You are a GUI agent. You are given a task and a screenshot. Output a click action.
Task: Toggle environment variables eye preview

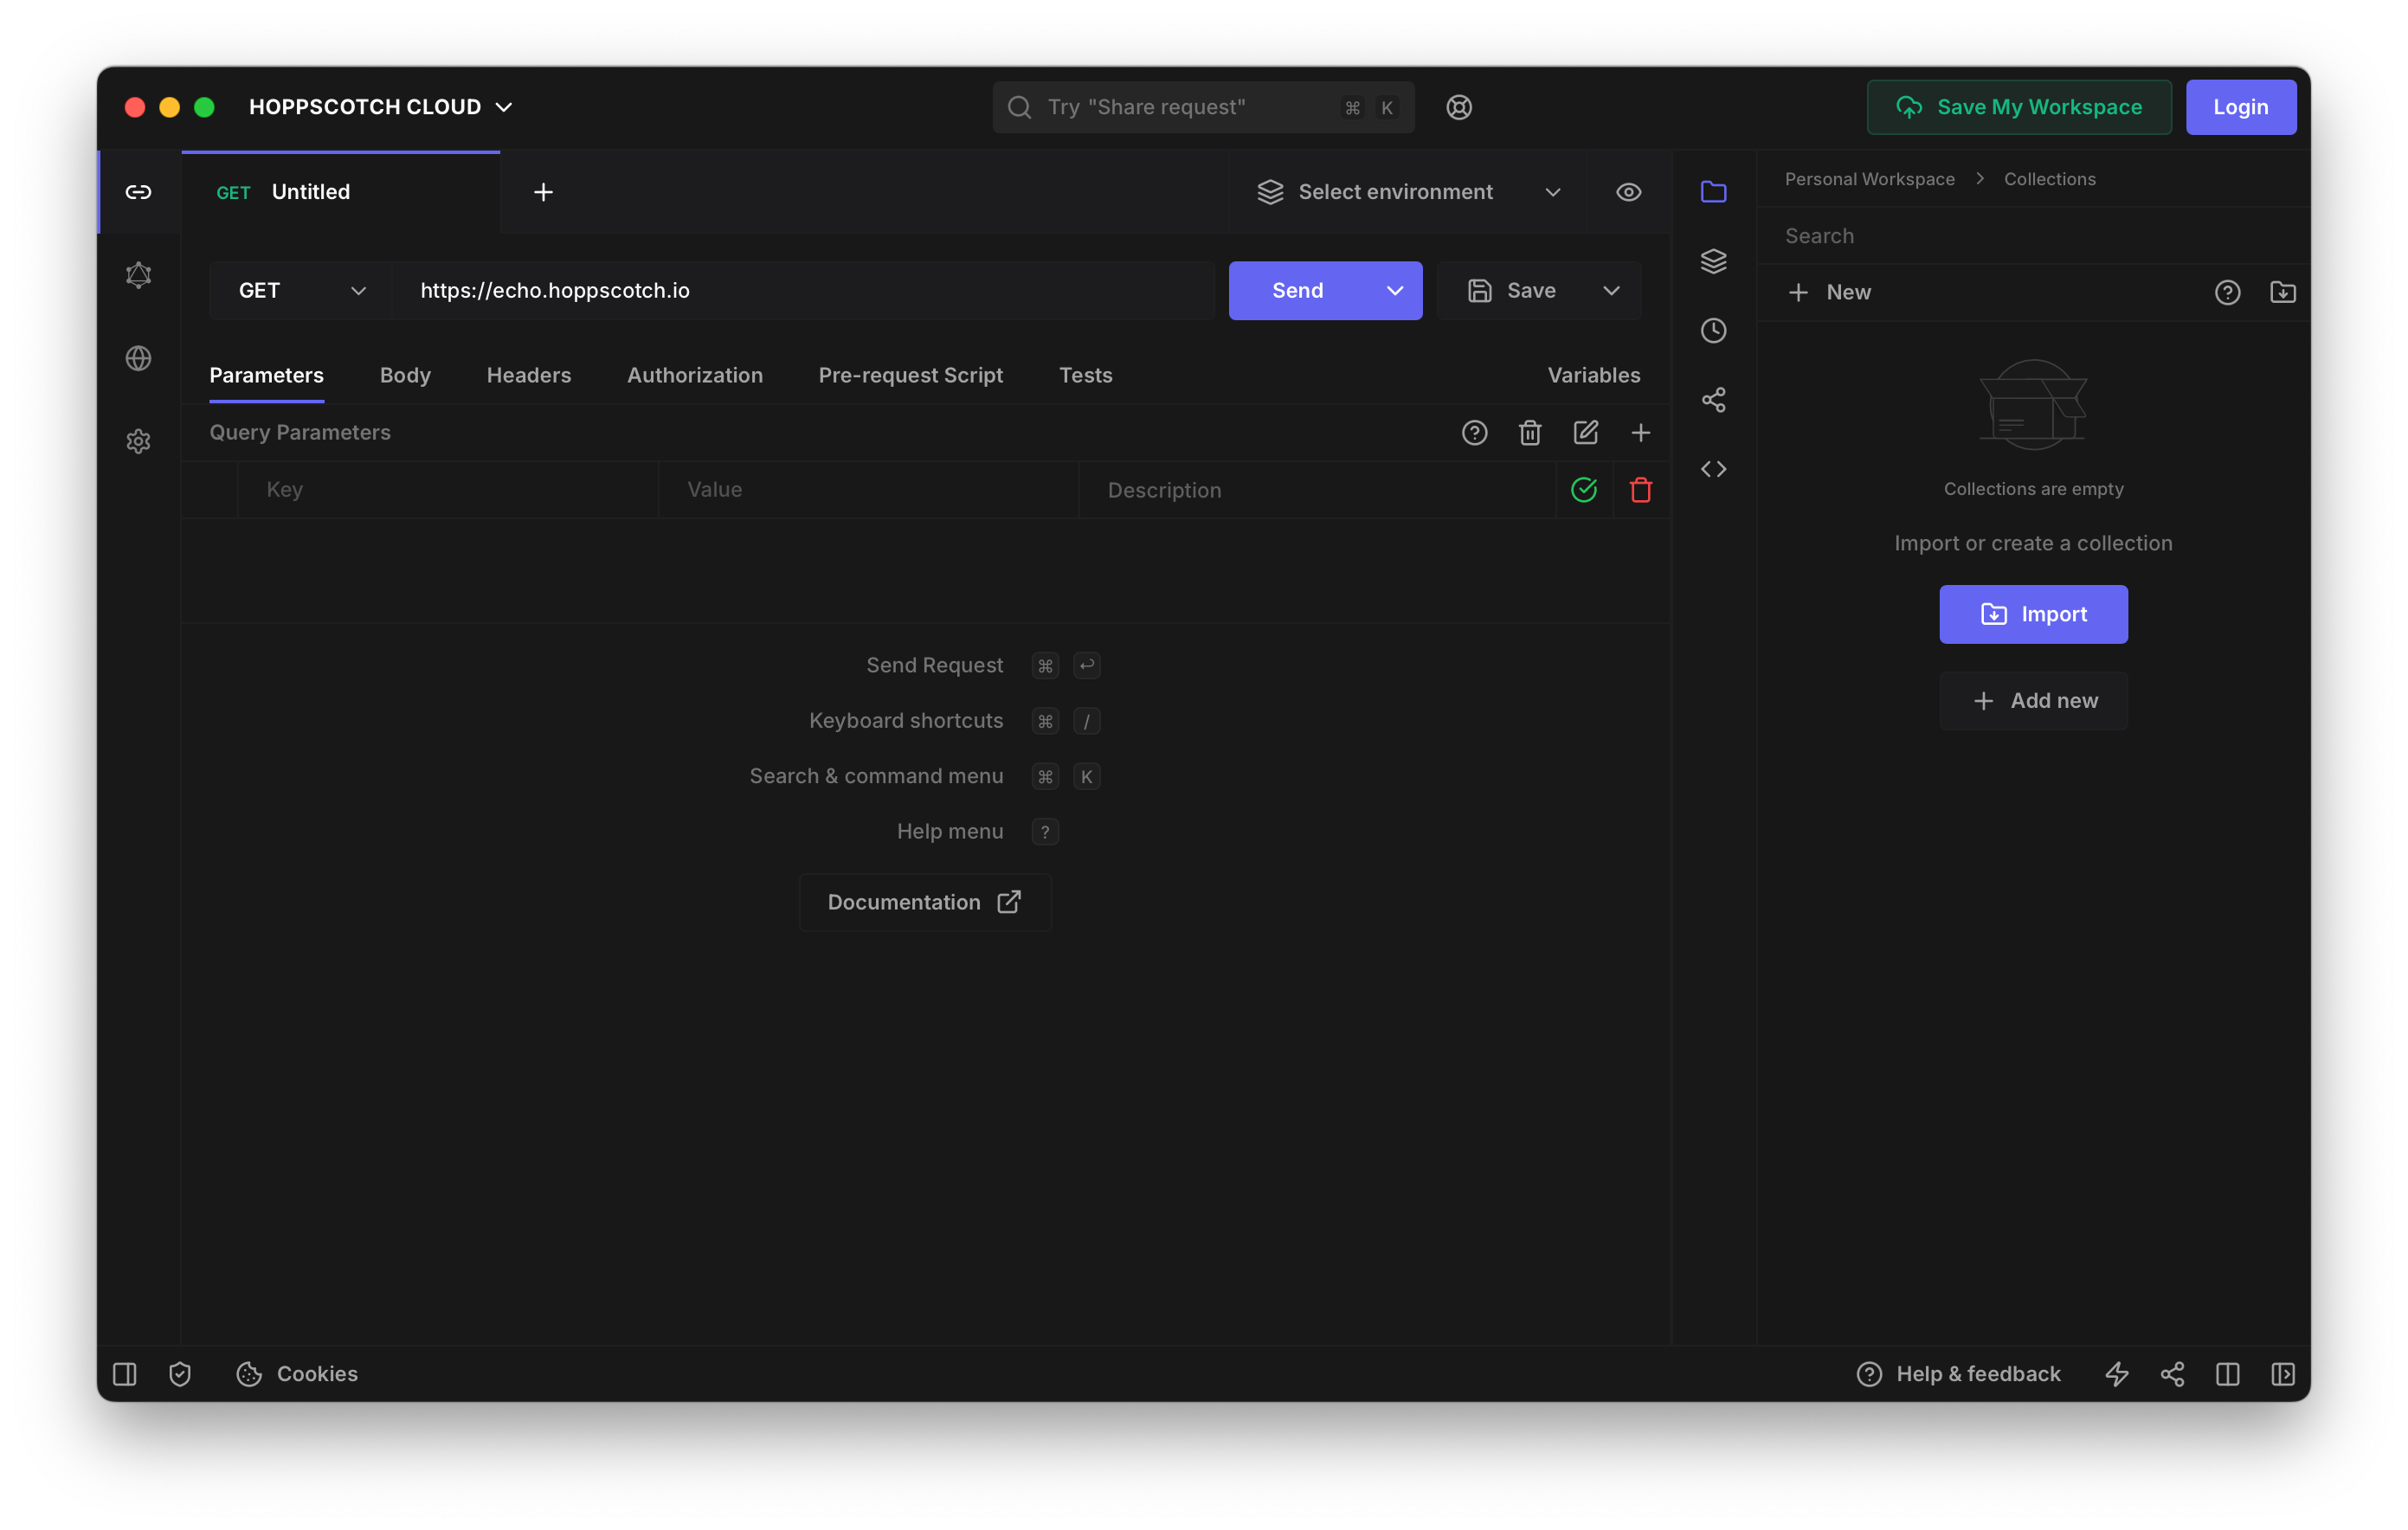[1628, 192]
